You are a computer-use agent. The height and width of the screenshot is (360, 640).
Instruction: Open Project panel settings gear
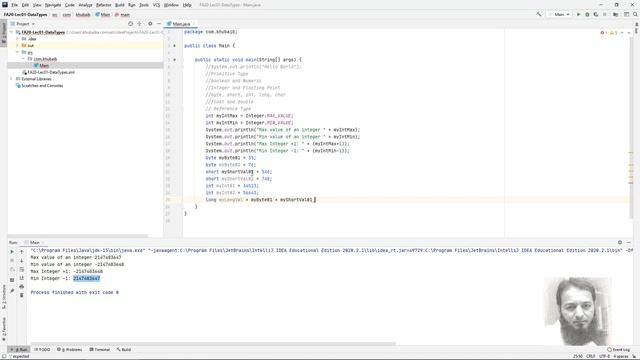coord(150,24)
